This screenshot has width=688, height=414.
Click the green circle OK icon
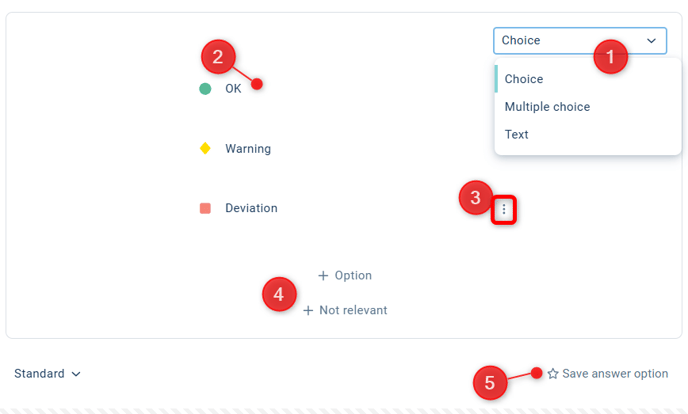click(x=205, y=89)
